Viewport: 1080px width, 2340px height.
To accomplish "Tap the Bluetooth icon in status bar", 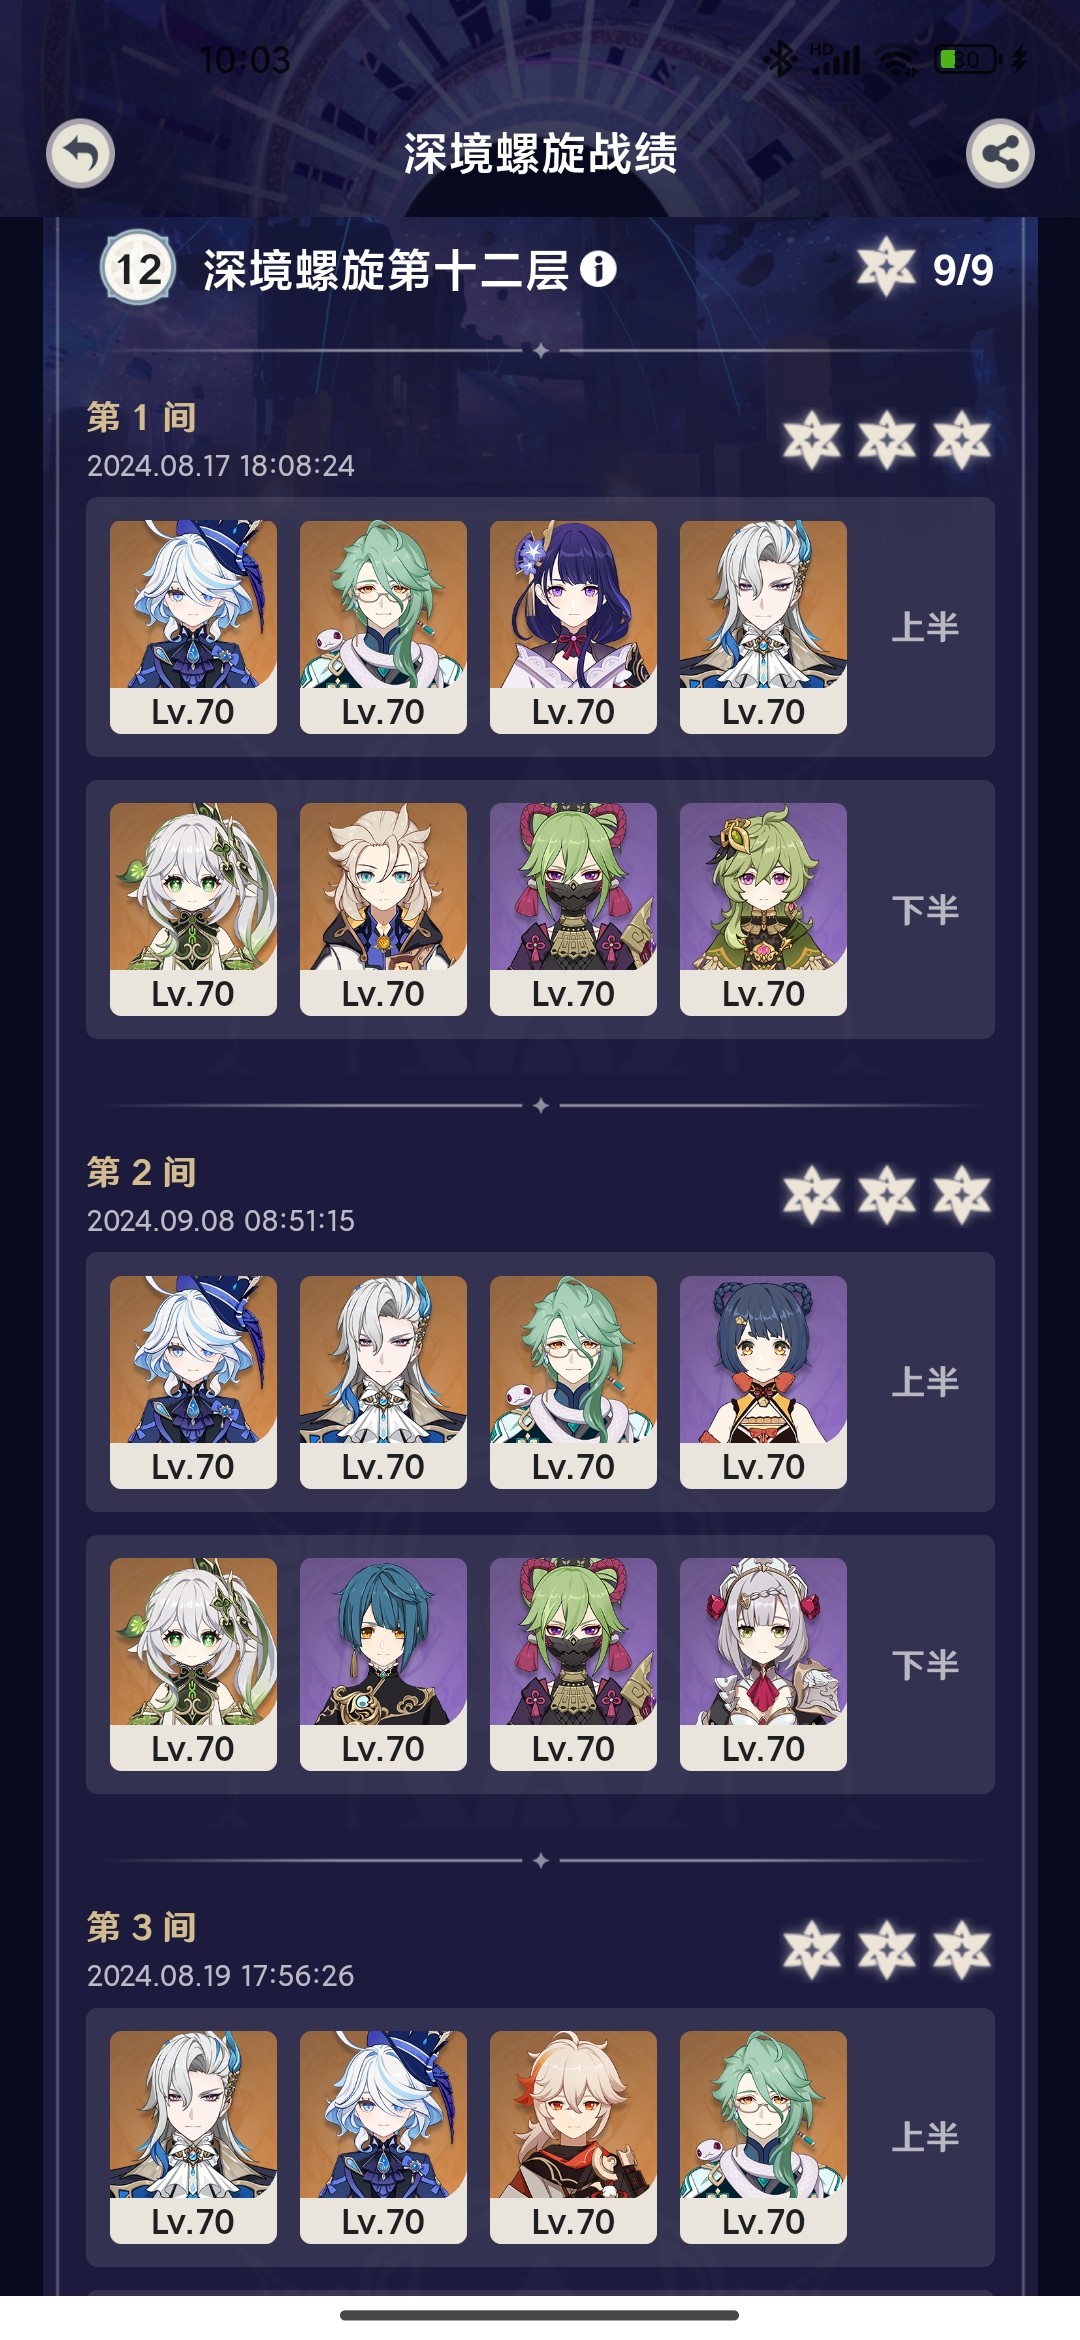I will tap(781, 60).
